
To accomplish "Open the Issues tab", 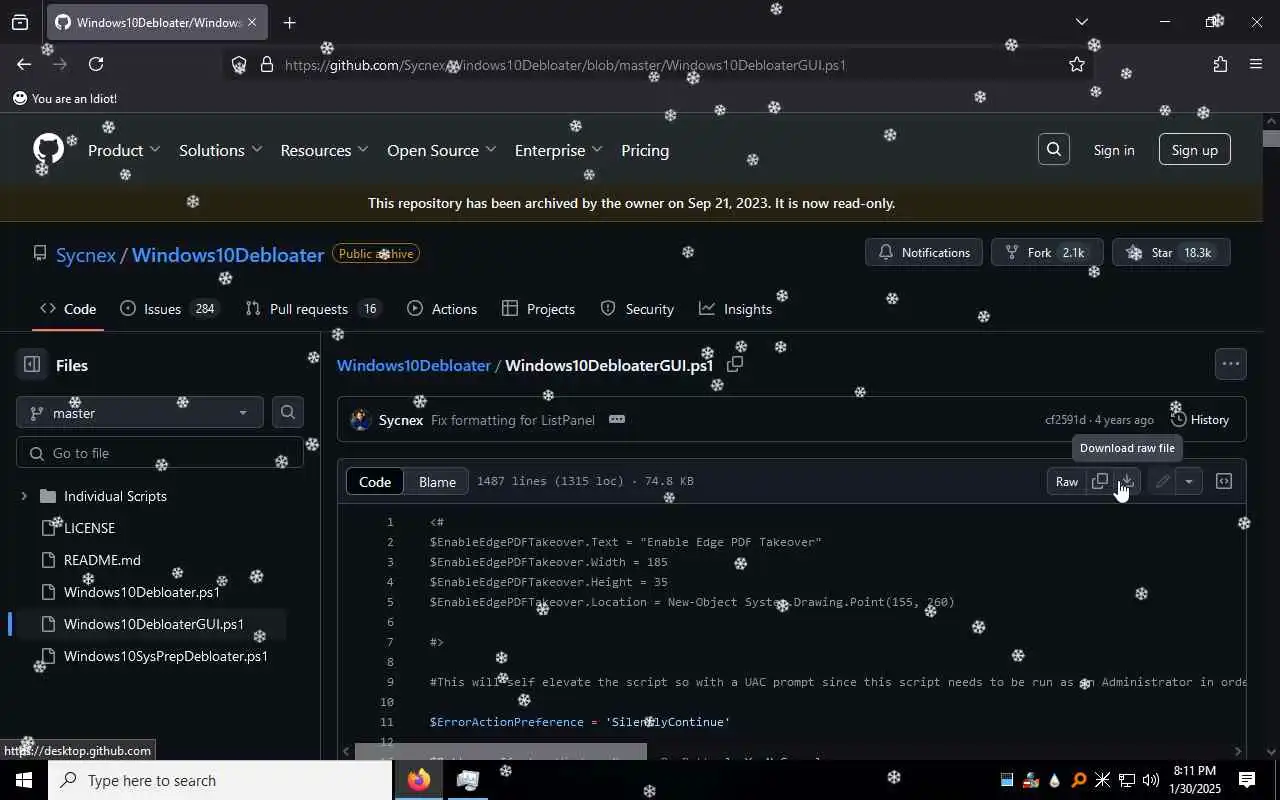I will 168,309.
